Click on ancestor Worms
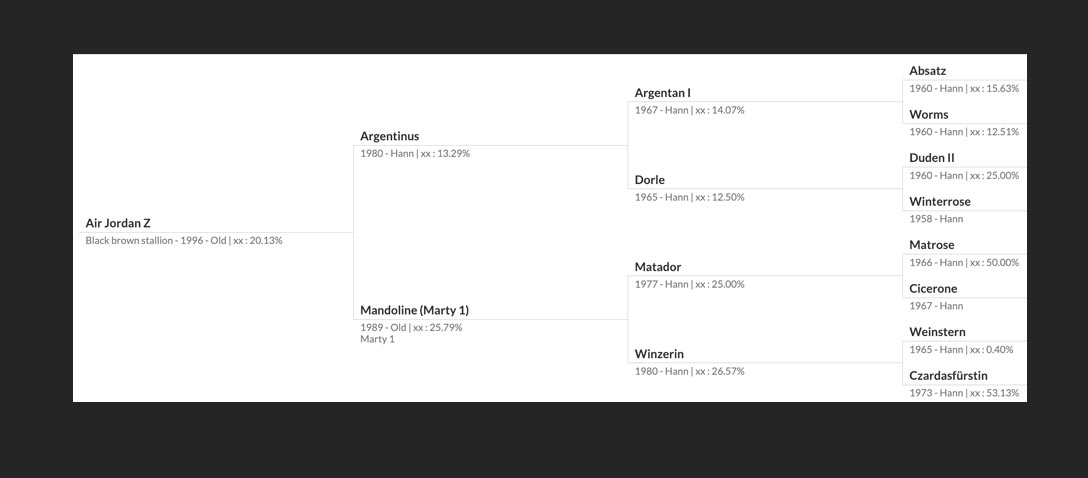The width and height of the screenshot is (1088, 478). pos(928,114)
